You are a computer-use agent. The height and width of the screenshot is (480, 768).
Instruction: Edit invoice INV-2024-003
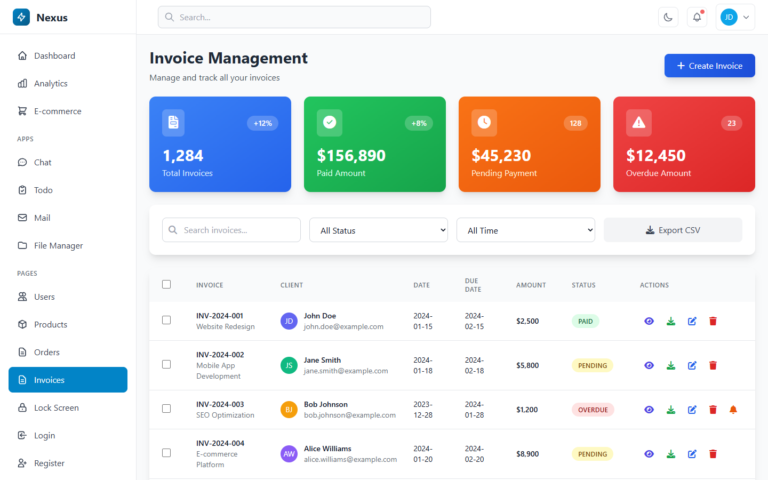(x=692, y=409)
